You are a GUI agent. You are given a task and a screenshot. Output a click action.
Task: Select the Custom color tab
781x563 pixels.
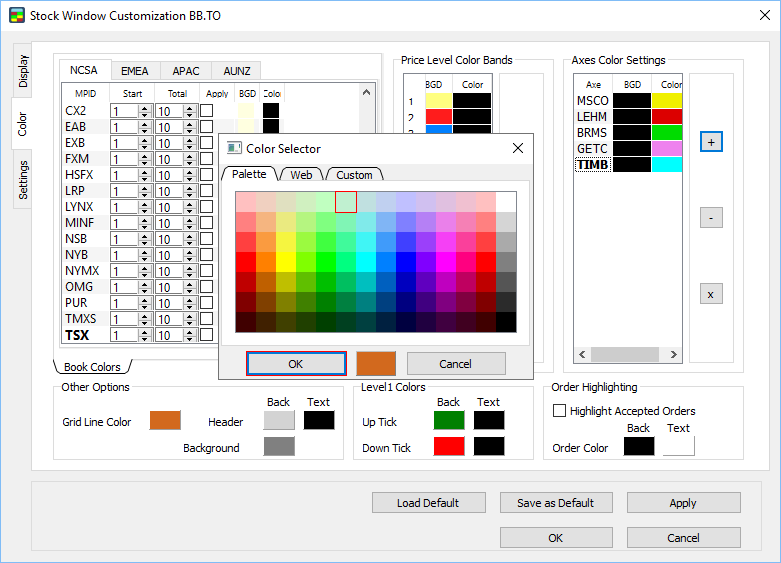[x=354, y=174]
